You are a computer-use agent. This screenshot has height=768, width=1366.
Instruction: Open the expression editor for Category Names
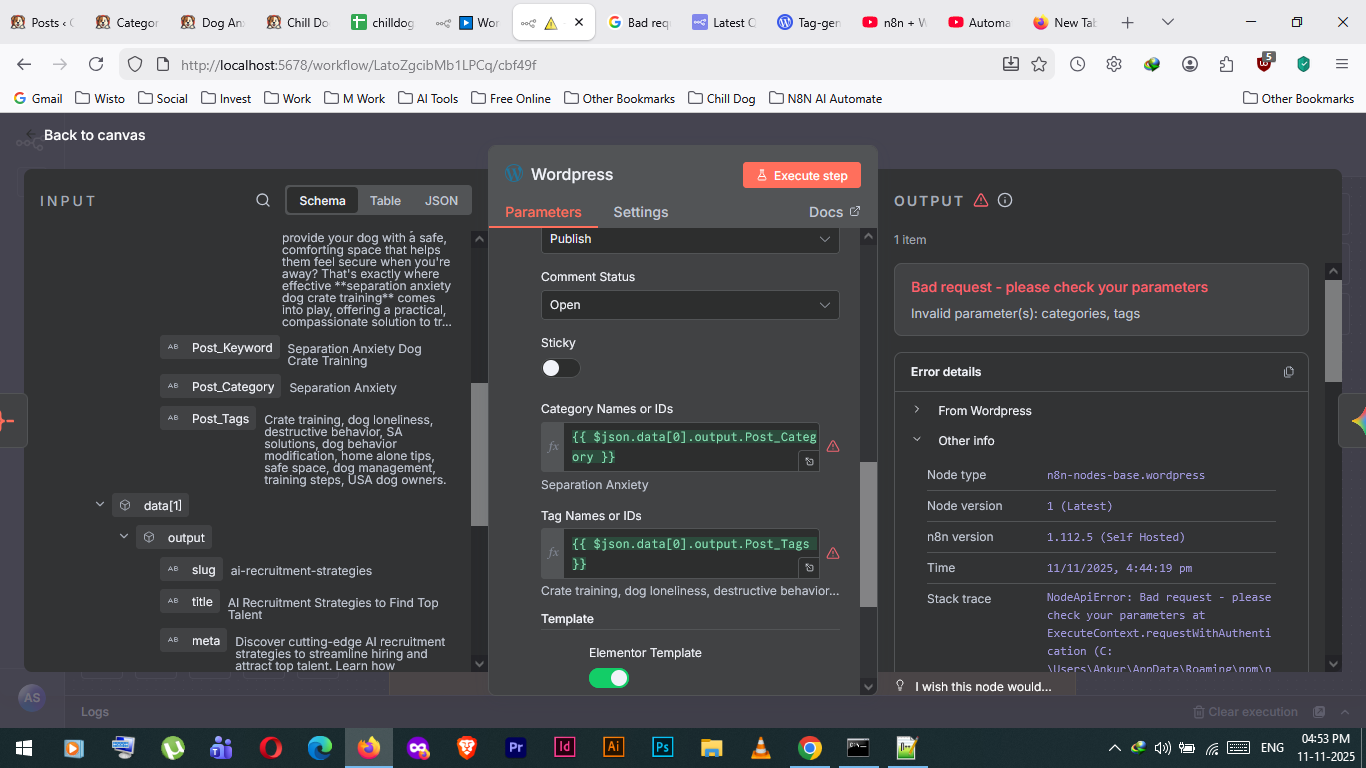(x=809, y=461)
